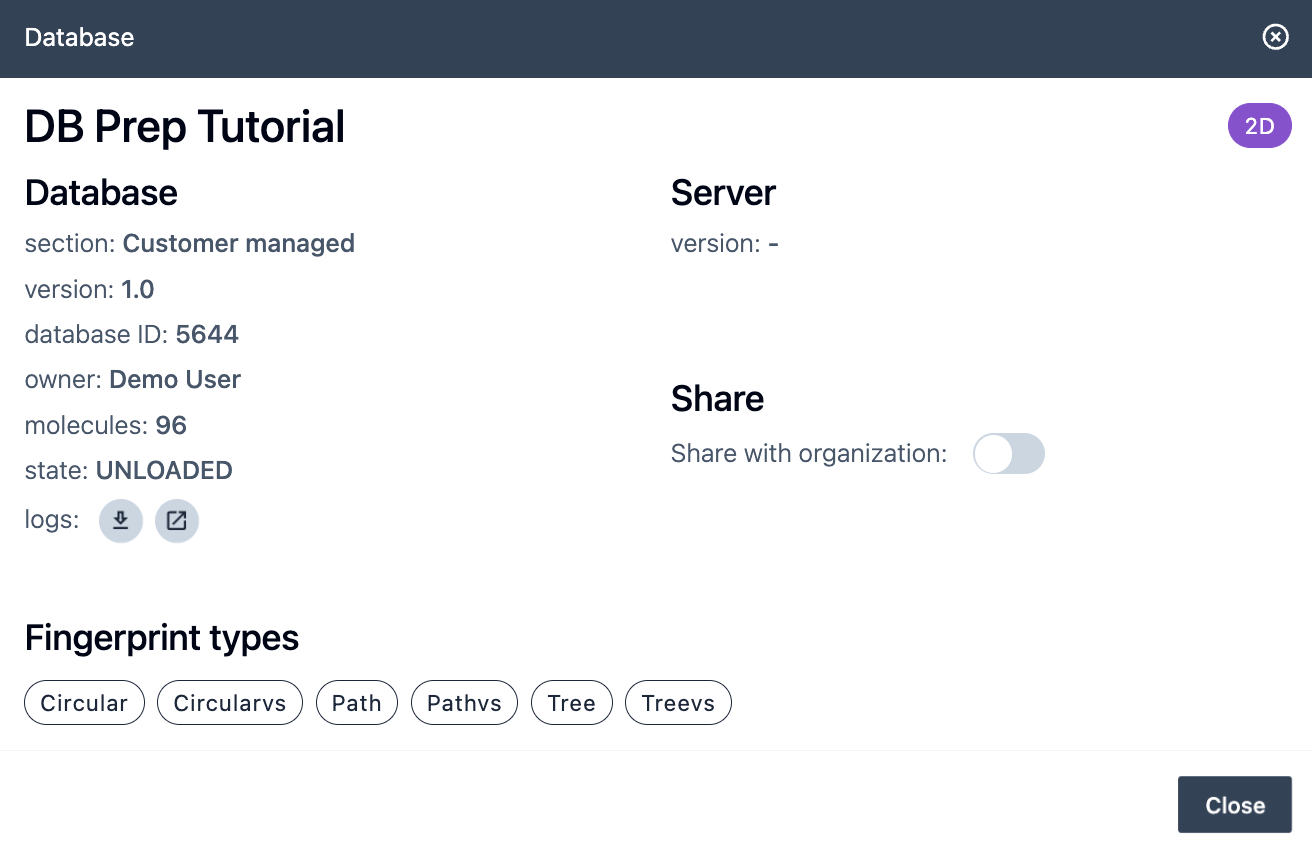
Task: Pick the Tree fingerprint chip
Action: click(x=572, y=703)
